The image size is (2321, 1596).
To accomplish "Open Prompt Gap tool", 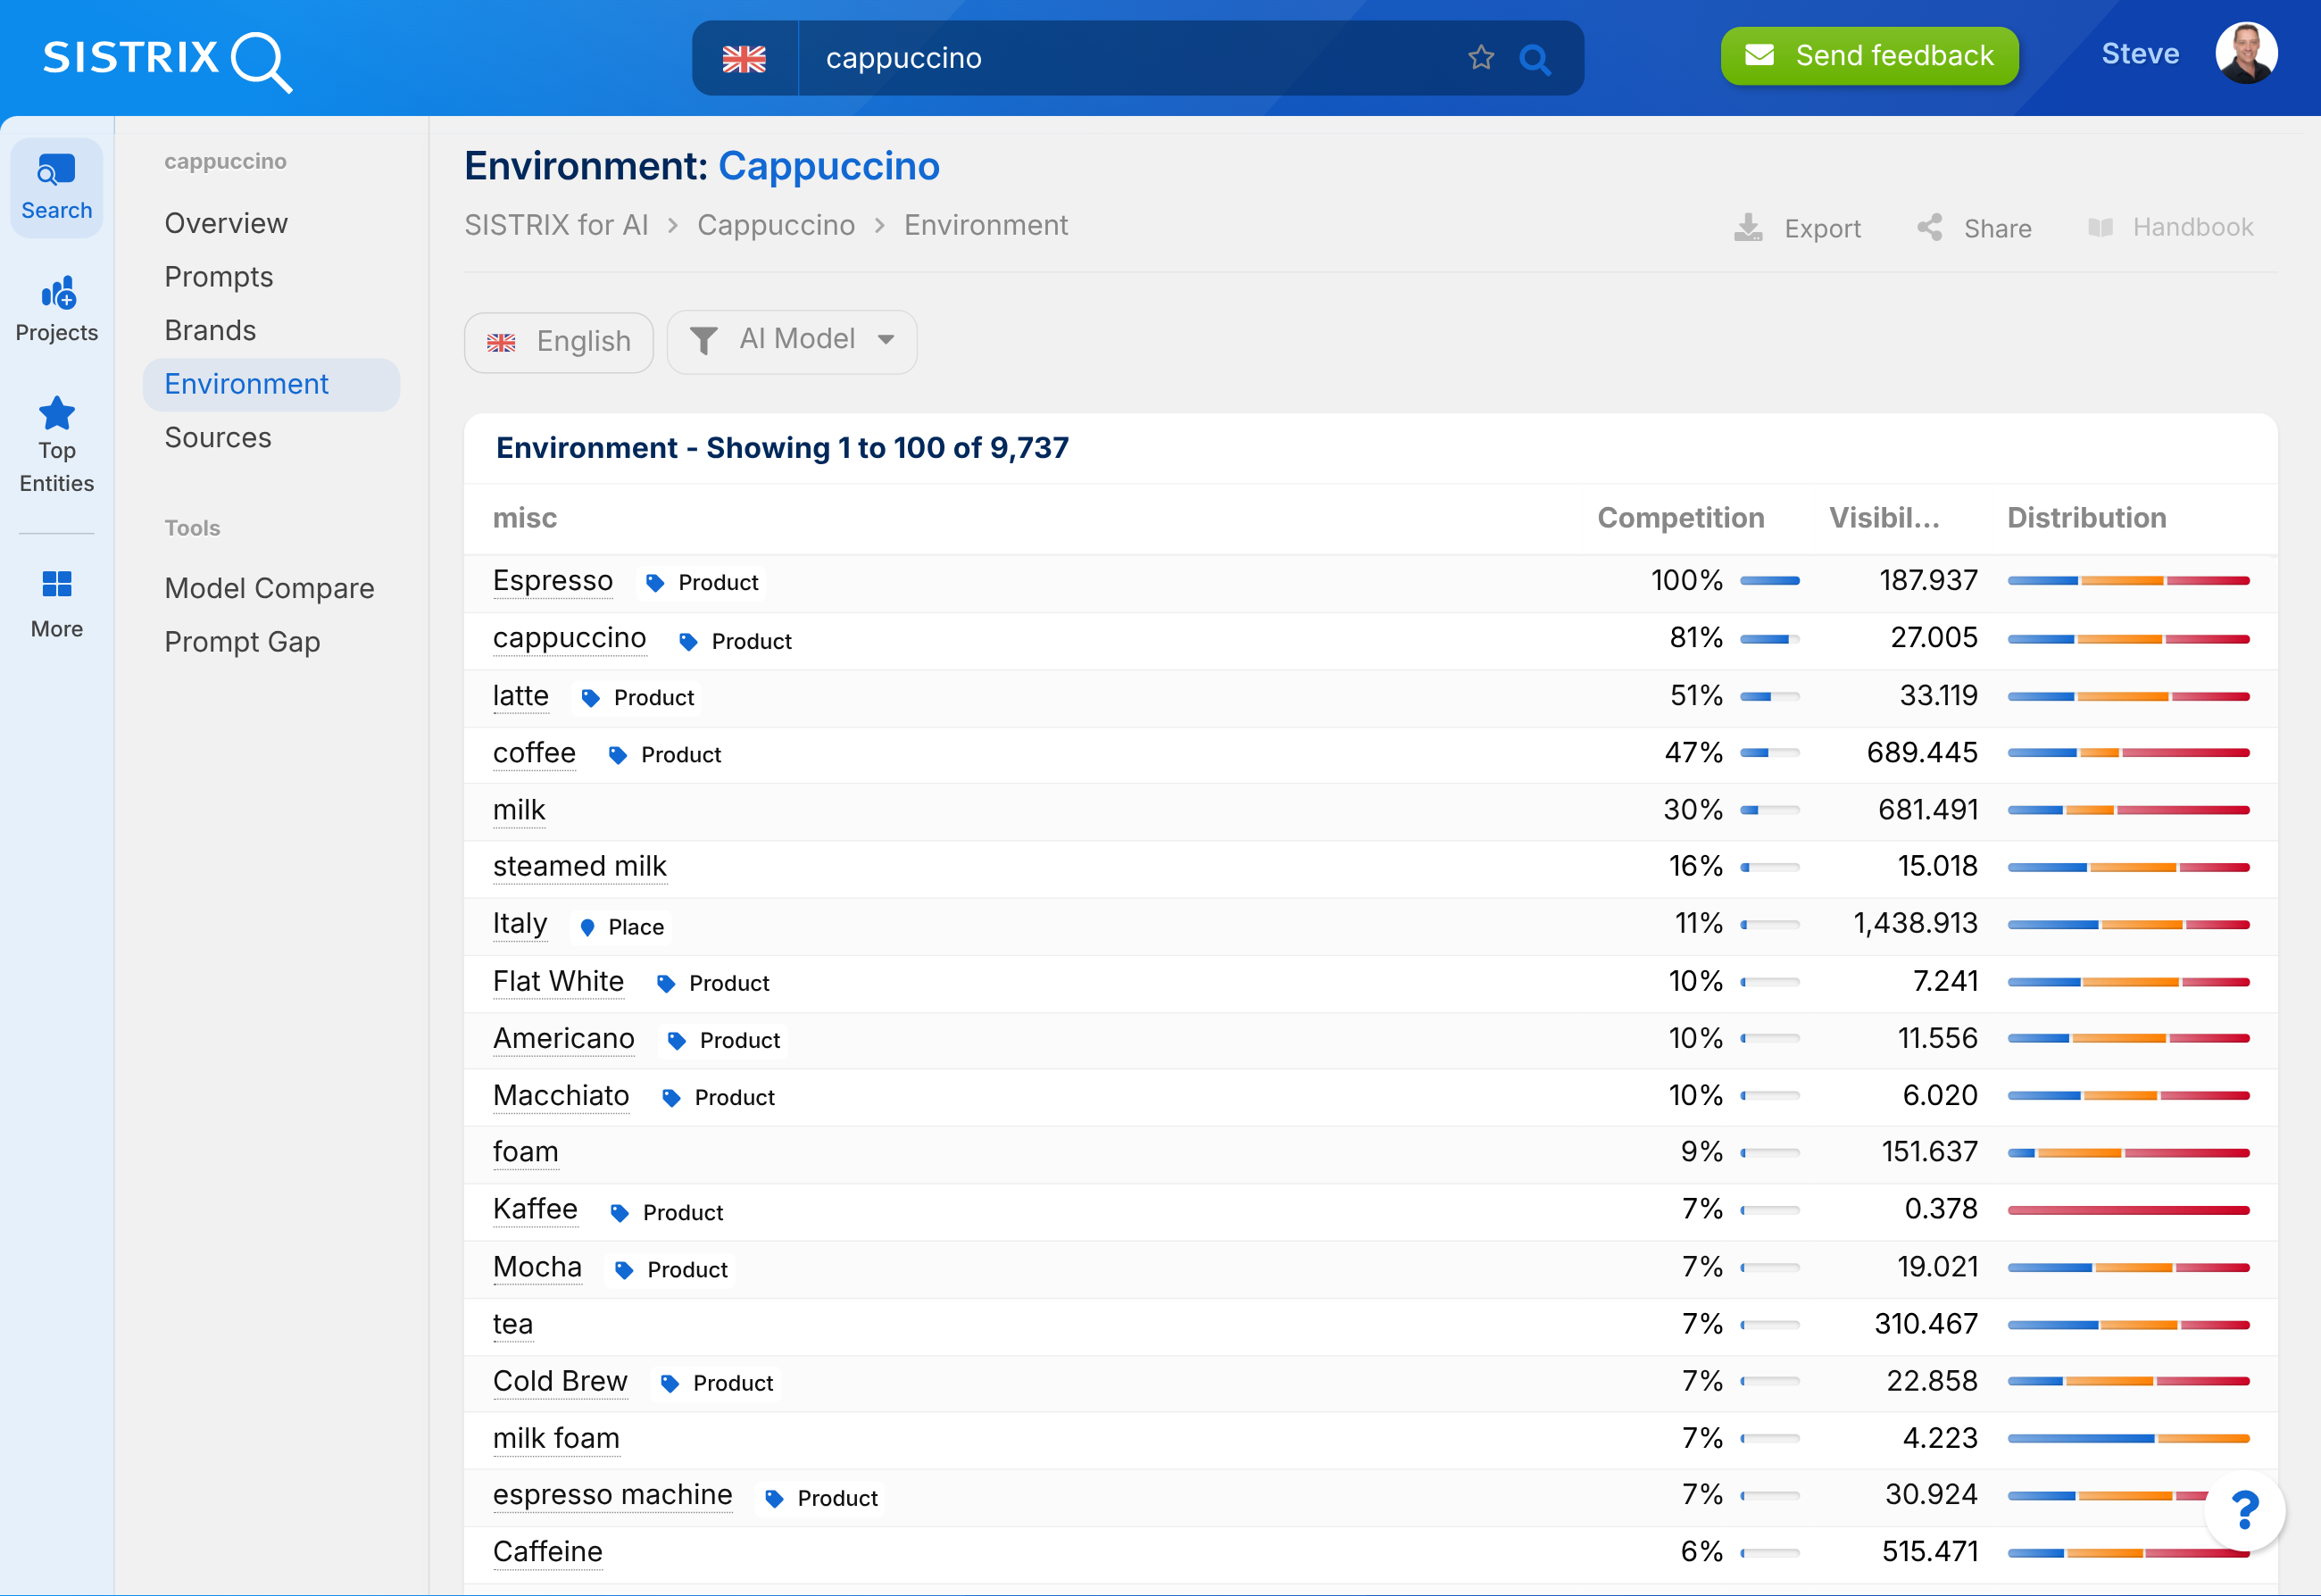I will click(243, 642).
